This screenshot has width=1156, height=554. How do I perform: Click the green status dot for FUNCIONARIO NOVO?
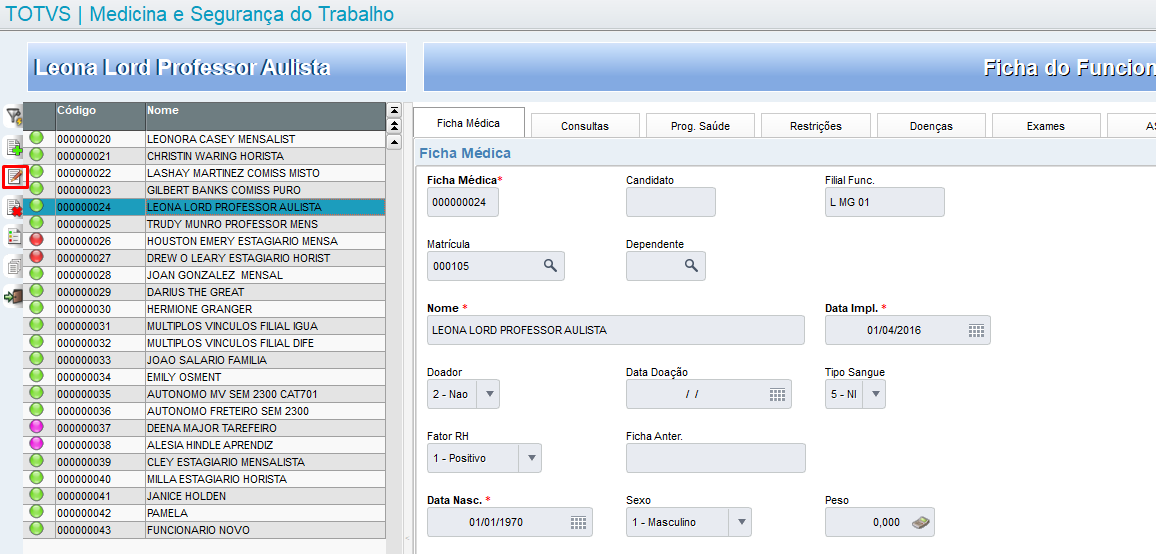(36, 528)
